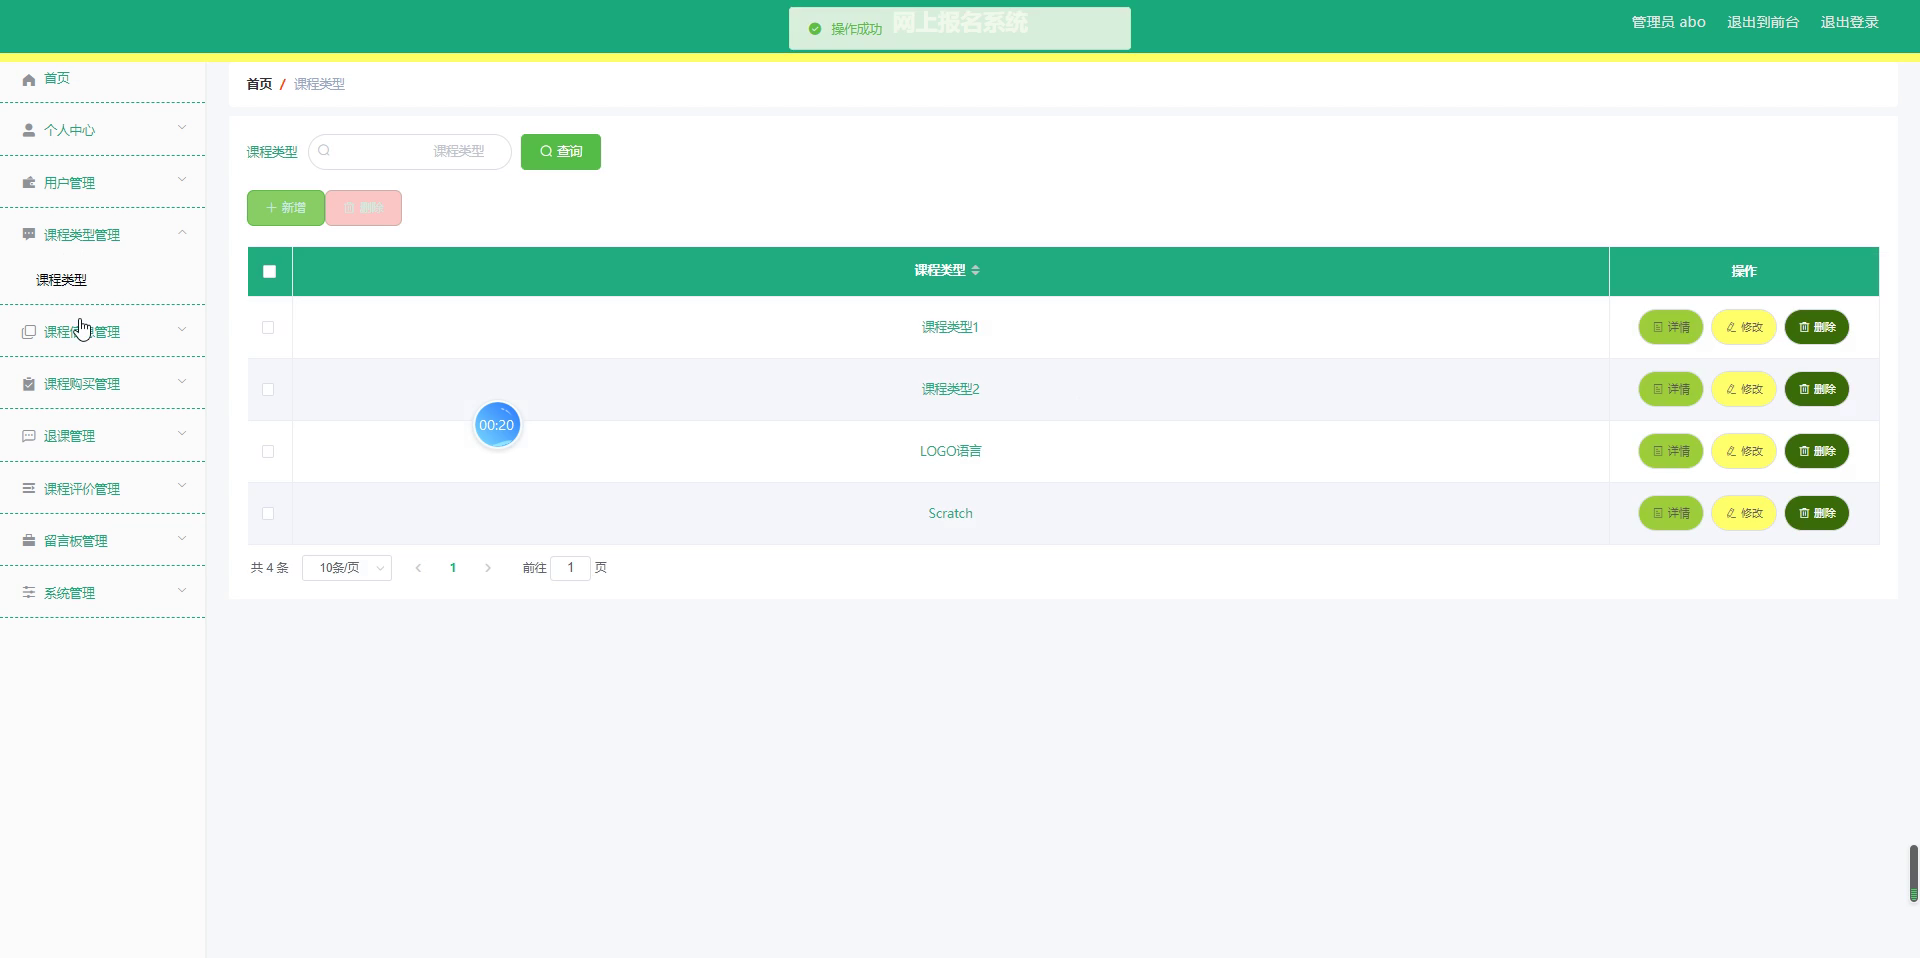This screenshot has height=958, width=1920.
Task: Click the 查询 search button
Action: click(561, 152)
